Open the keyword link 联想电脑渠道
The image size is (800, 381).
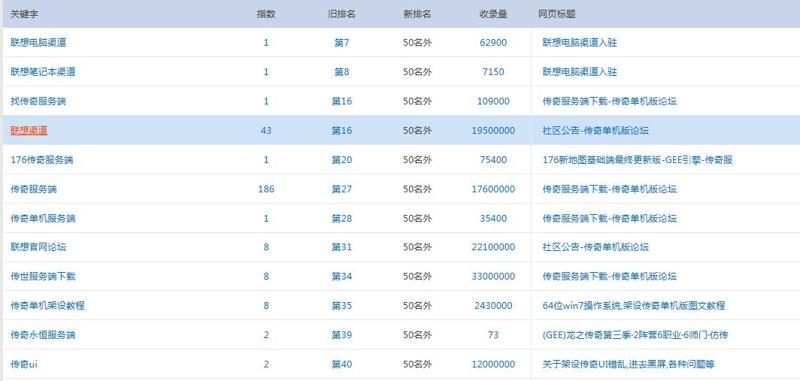(x=38, y=43)
